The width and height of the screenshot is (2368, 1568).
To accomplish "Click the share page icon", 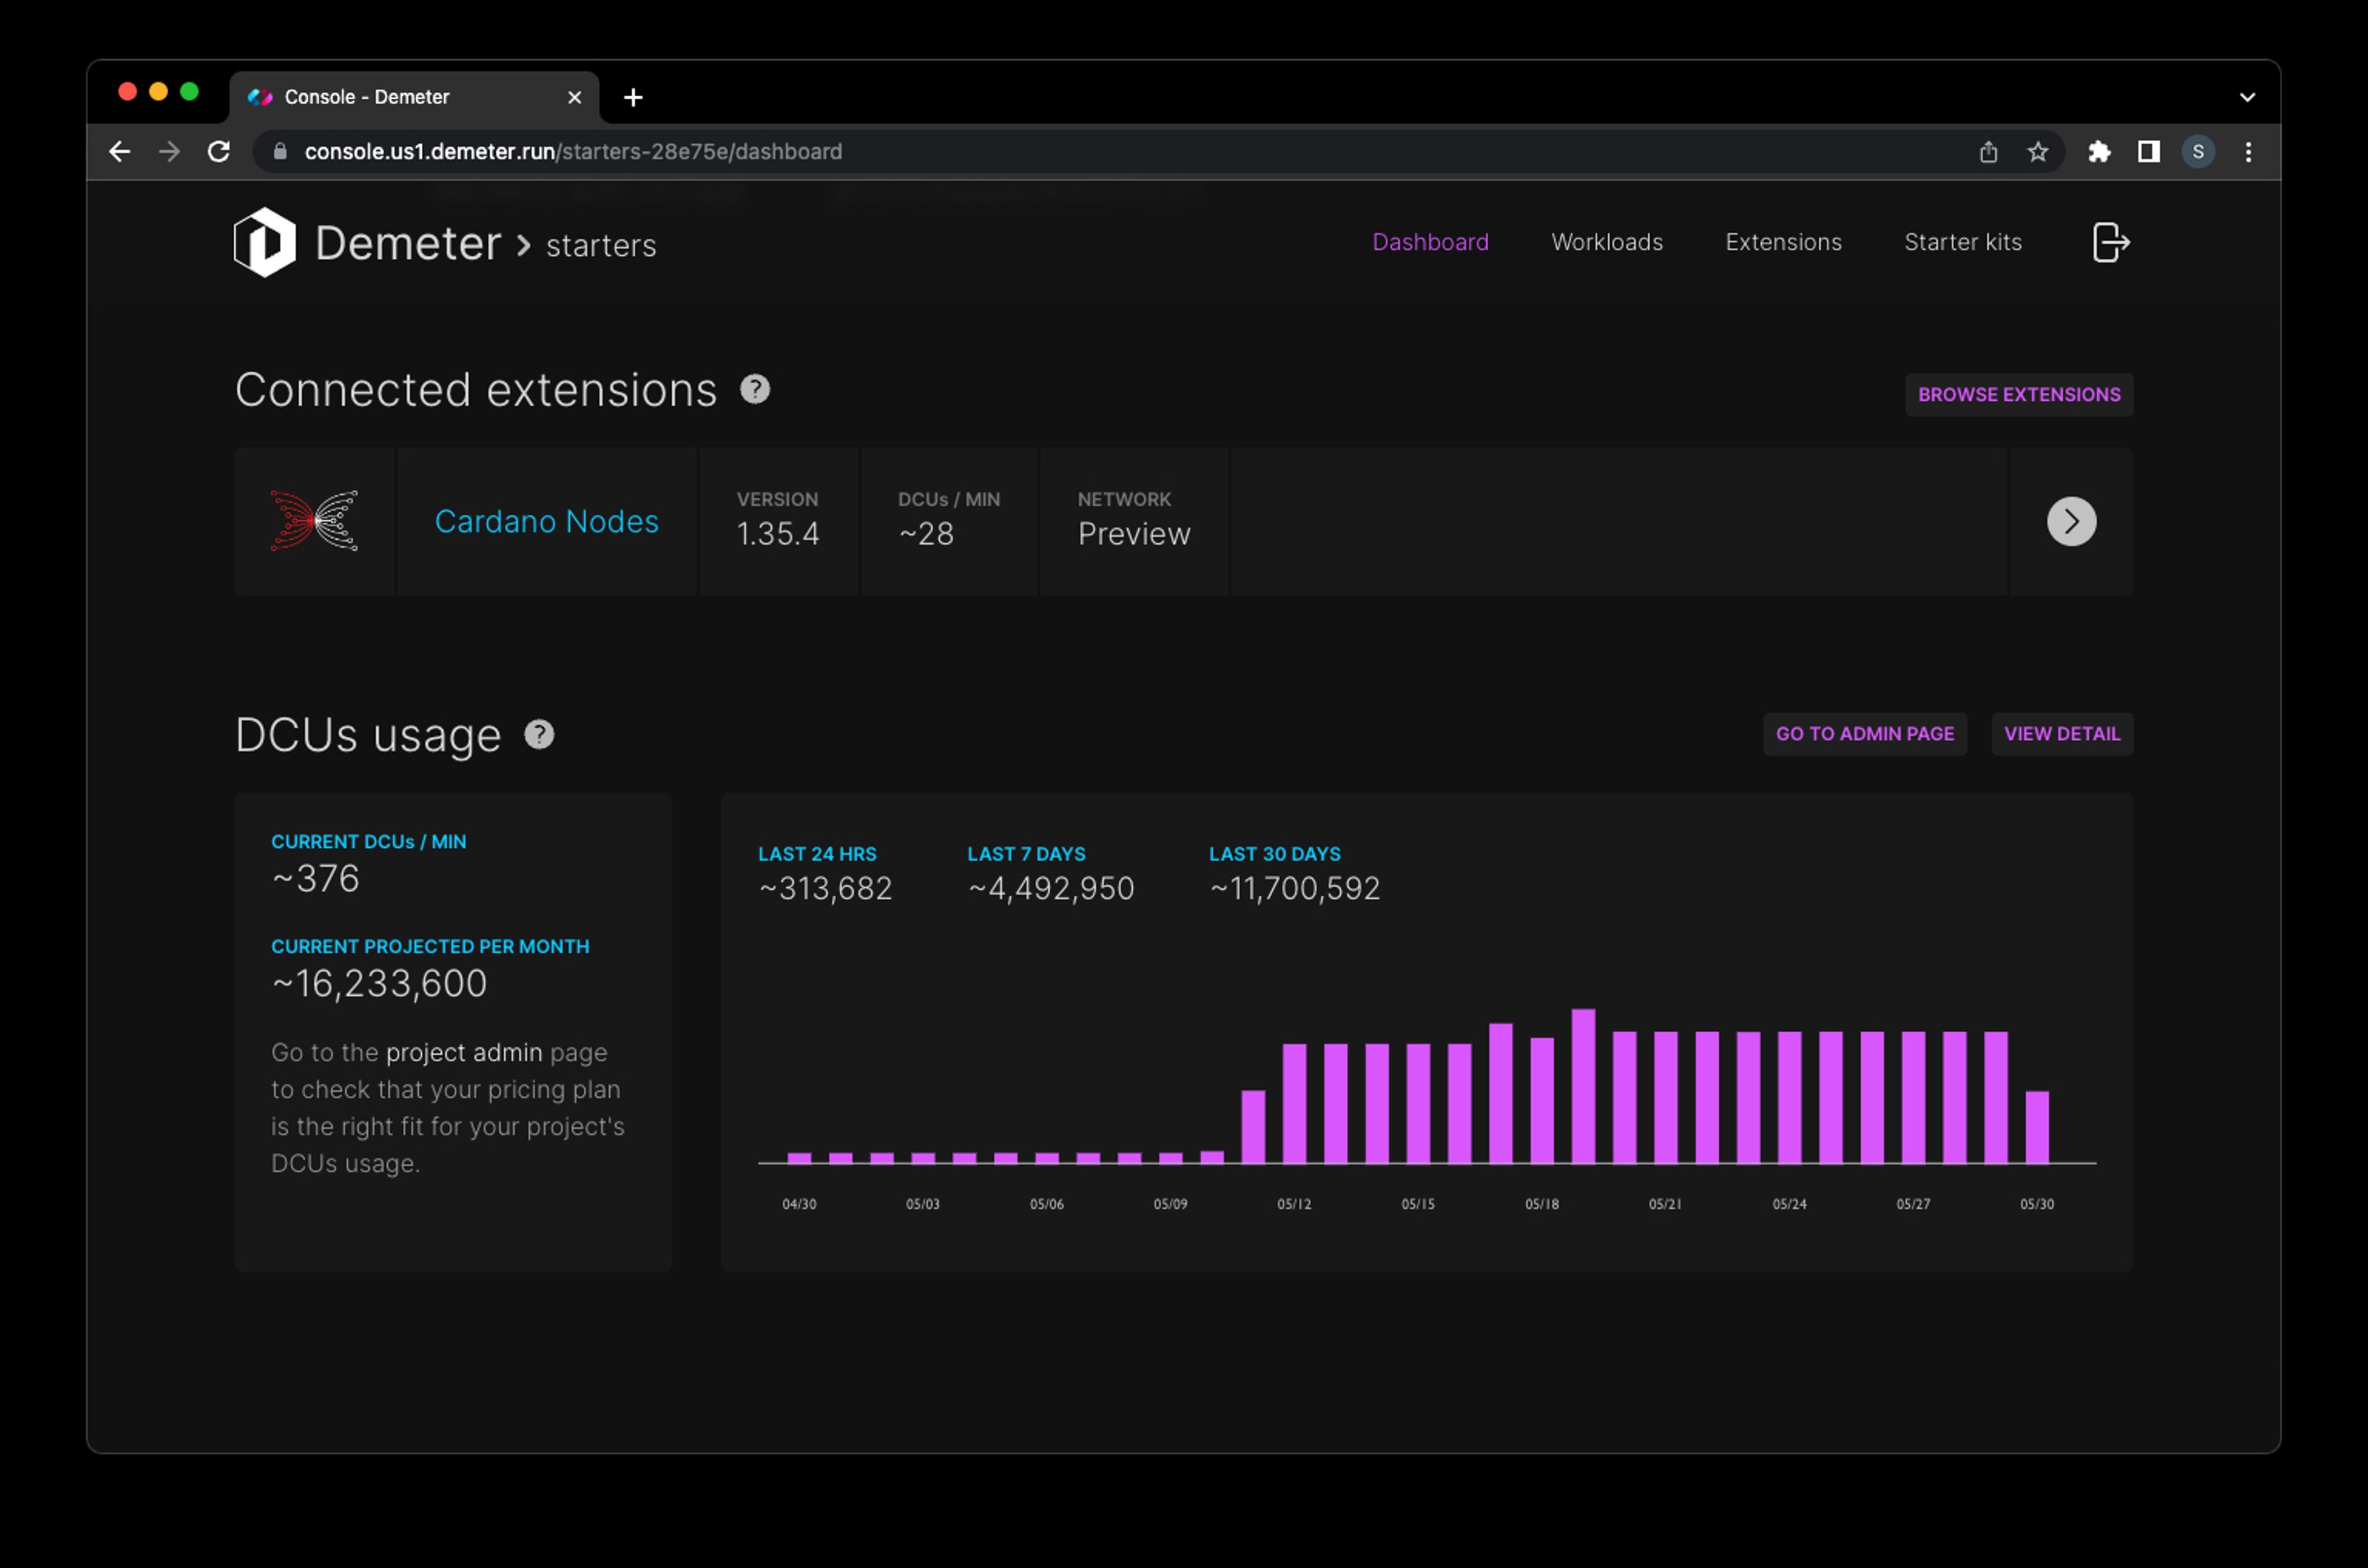I will tap(1988, 152).
